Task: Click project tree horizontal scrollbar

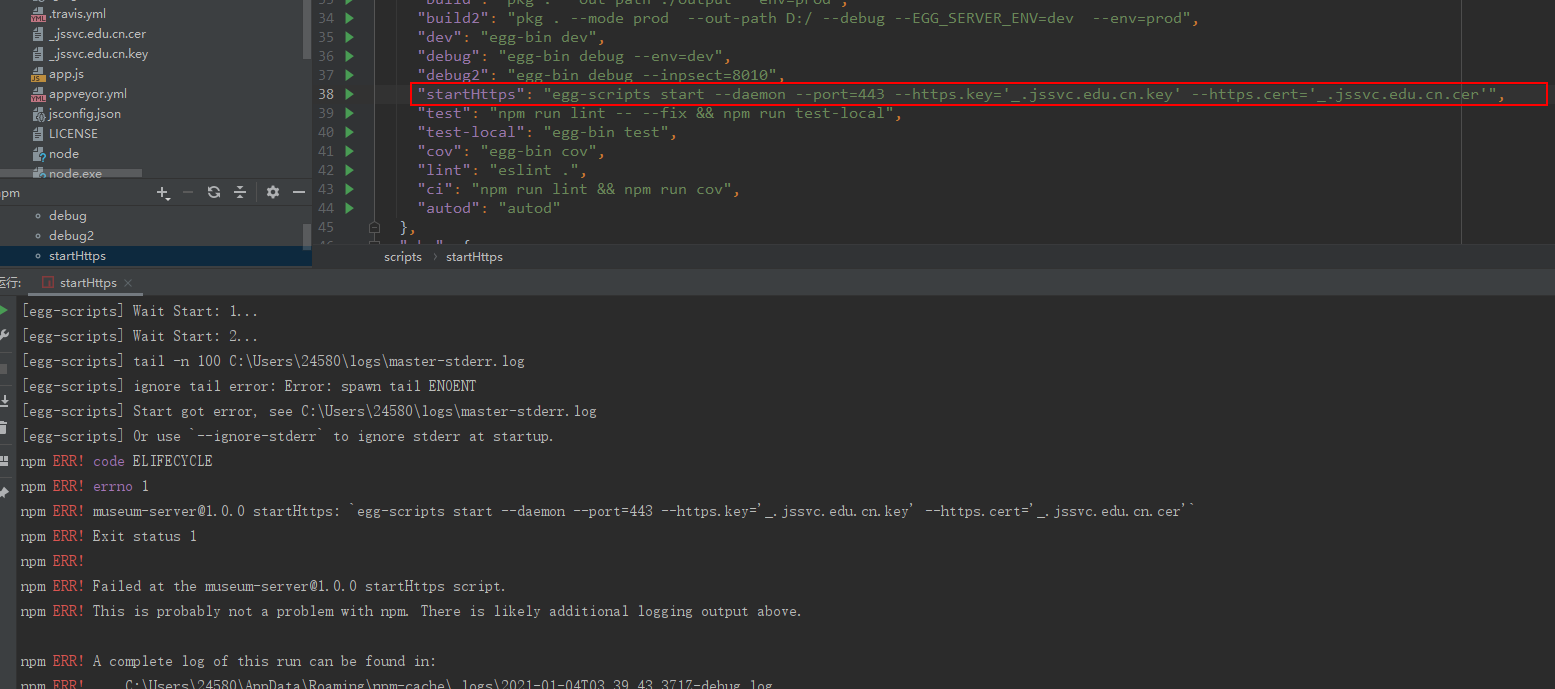Action: pyautogui.click(x=71, y=174)
